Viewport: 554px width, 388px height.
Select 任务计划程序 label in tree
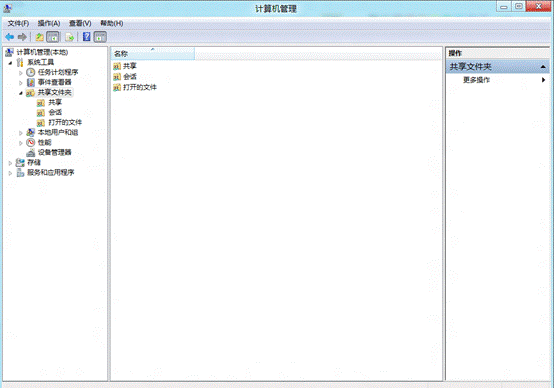pyautogui.click(x=58, y=72)
